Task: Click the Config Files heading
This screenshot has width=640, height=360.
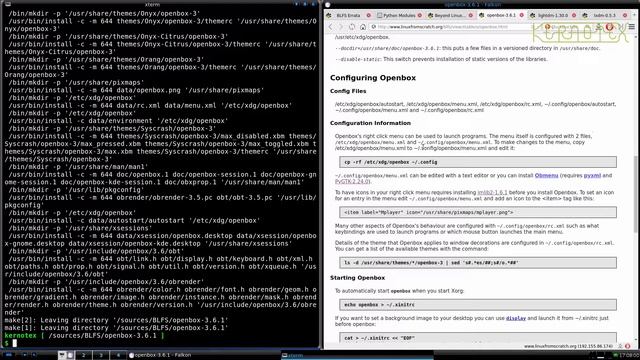Action: tap(348, 91)
